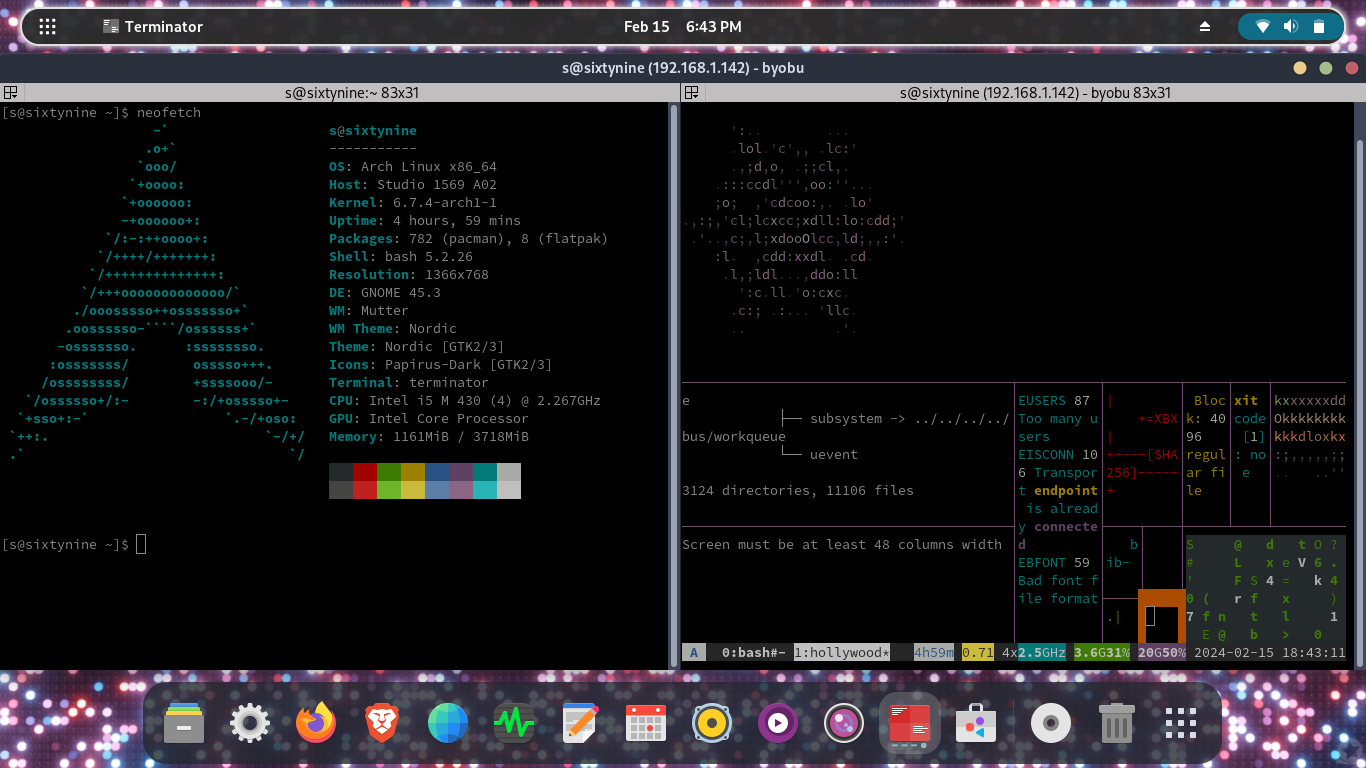Launch the System Monitor app in the dock

(x=513, y=722)
